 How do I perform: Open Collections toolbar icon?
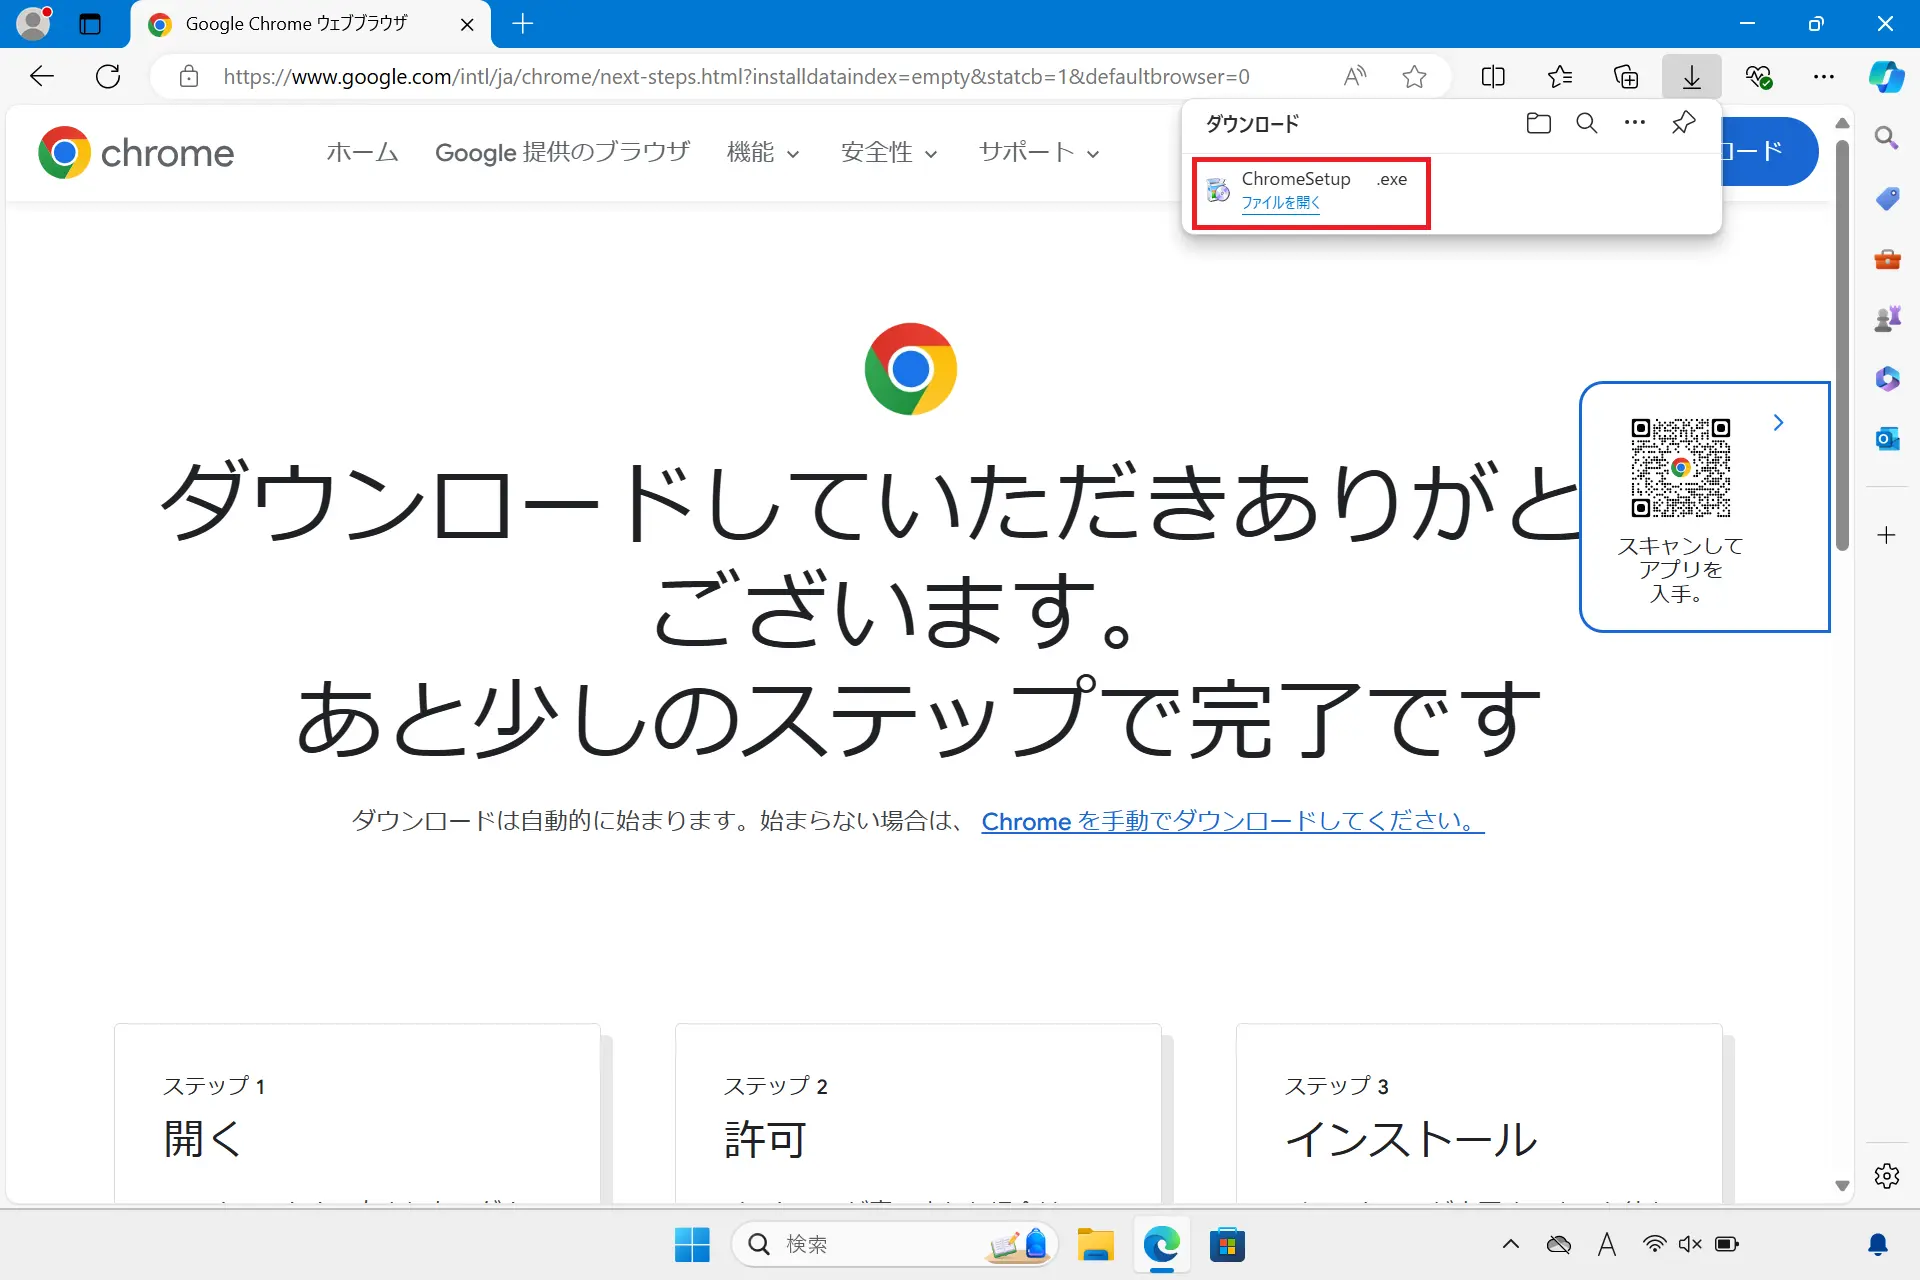1626,76
